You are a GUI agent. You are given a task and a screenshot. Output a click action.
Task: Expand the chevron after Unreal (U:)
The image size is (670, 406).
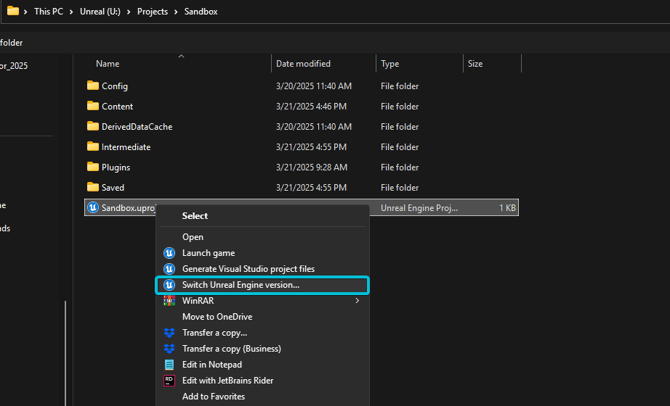(x=129, y=12)
